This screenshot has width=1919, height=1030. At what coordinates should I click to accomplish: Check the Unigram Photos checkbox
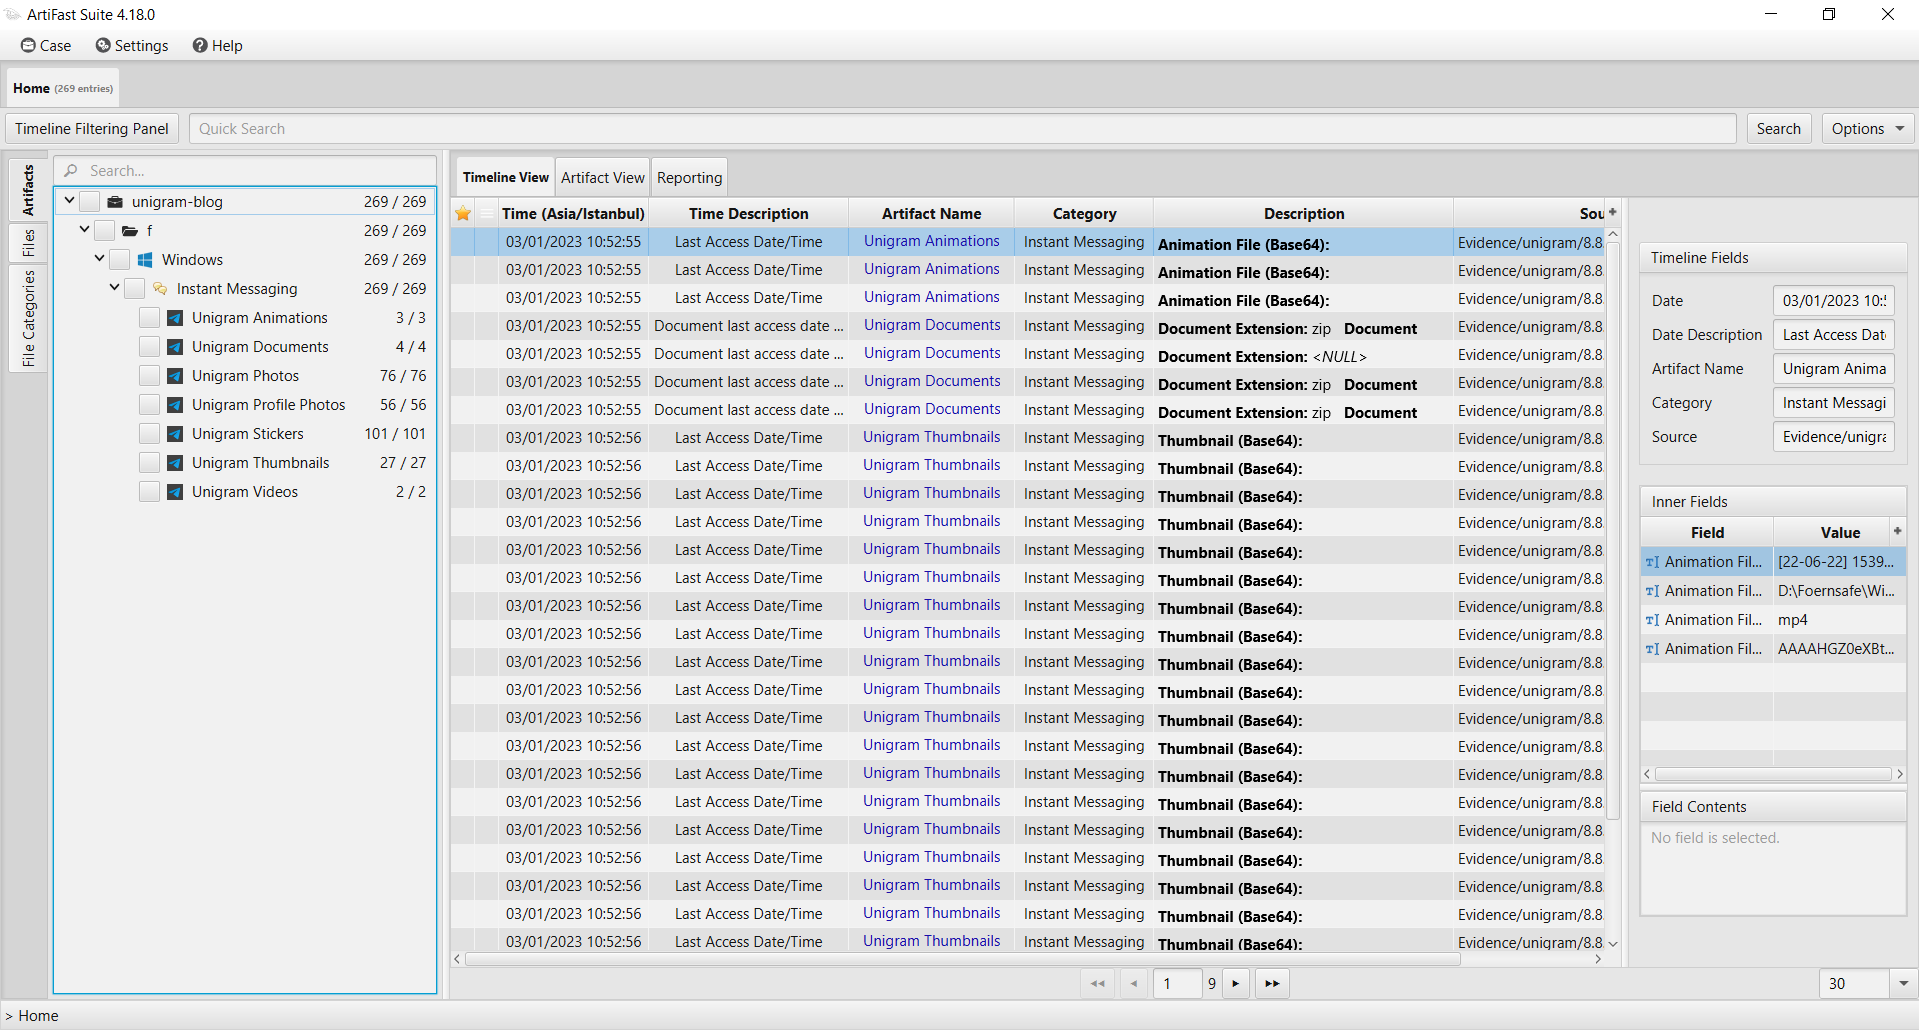149,376
